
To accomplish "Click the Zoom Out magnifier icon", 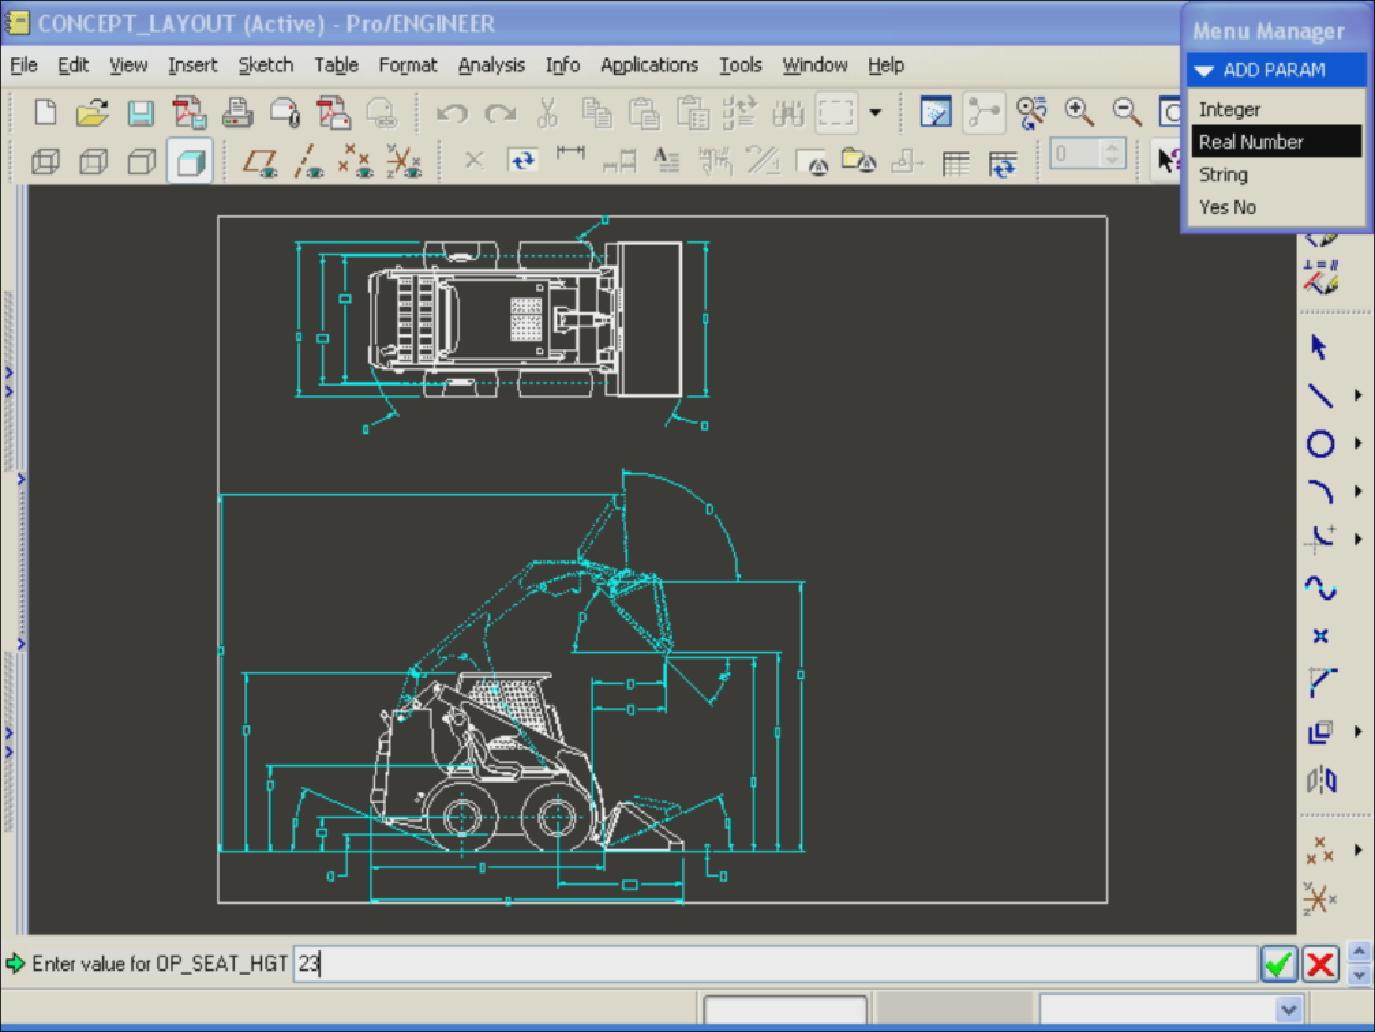I will [x=1126, y=112].
